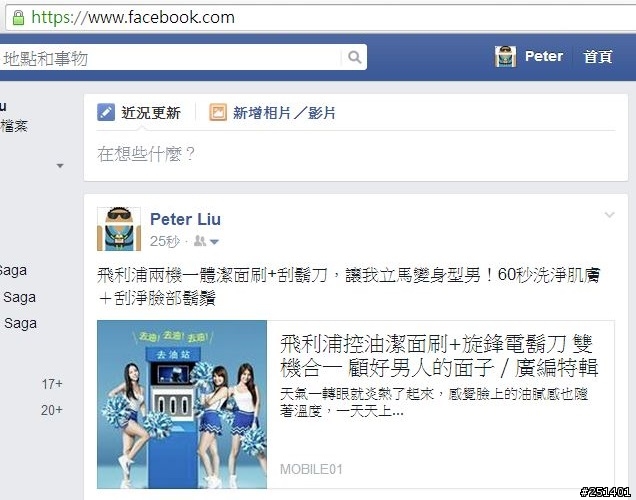This screenshot has width=636, height=500.
Task: Focus the Facebook search field
Action: click(170, 58)
